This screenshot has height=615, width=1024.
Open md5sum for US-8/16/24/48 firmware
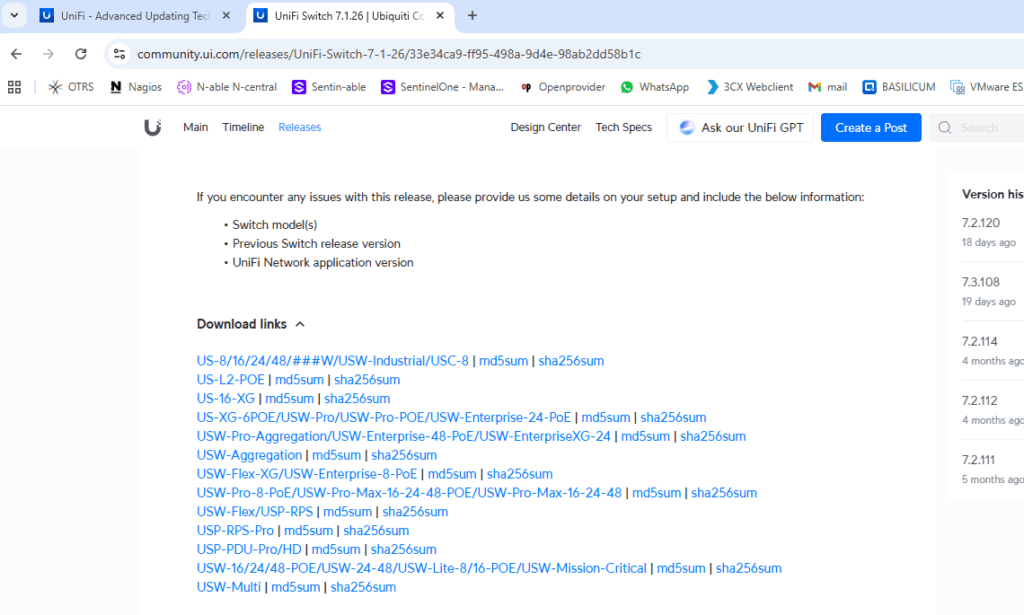[x=504, y=360]
